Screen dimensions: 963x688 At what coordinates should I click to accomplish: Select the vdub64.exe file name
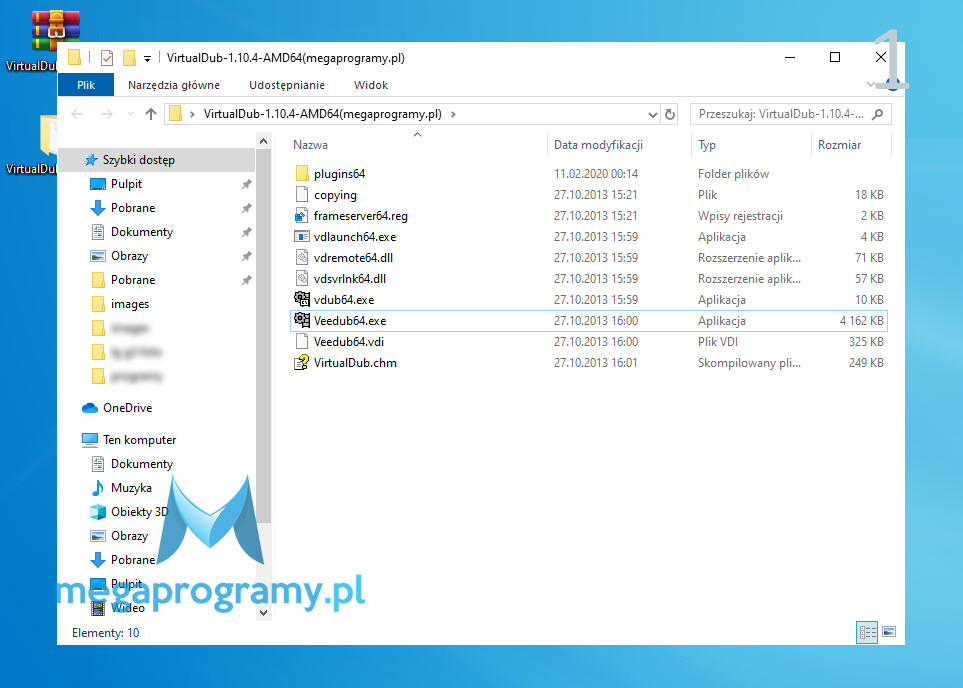344,300
